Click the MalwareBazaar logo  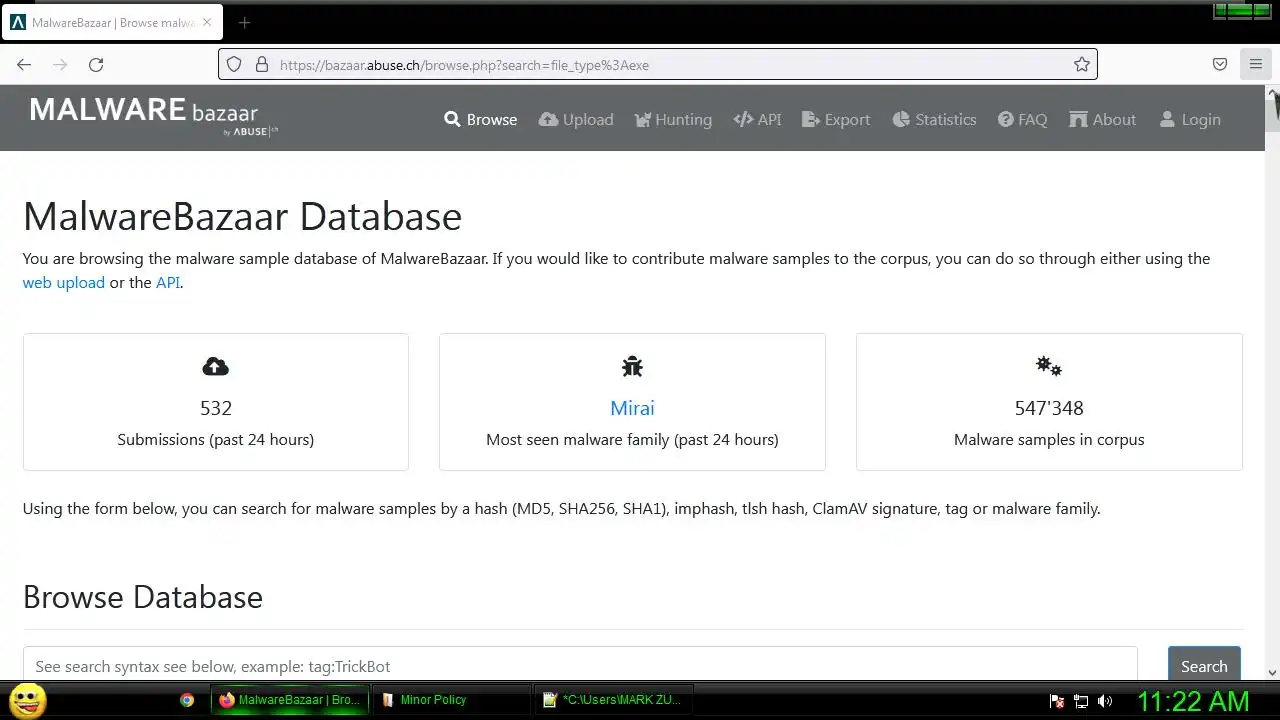[154, 115]
